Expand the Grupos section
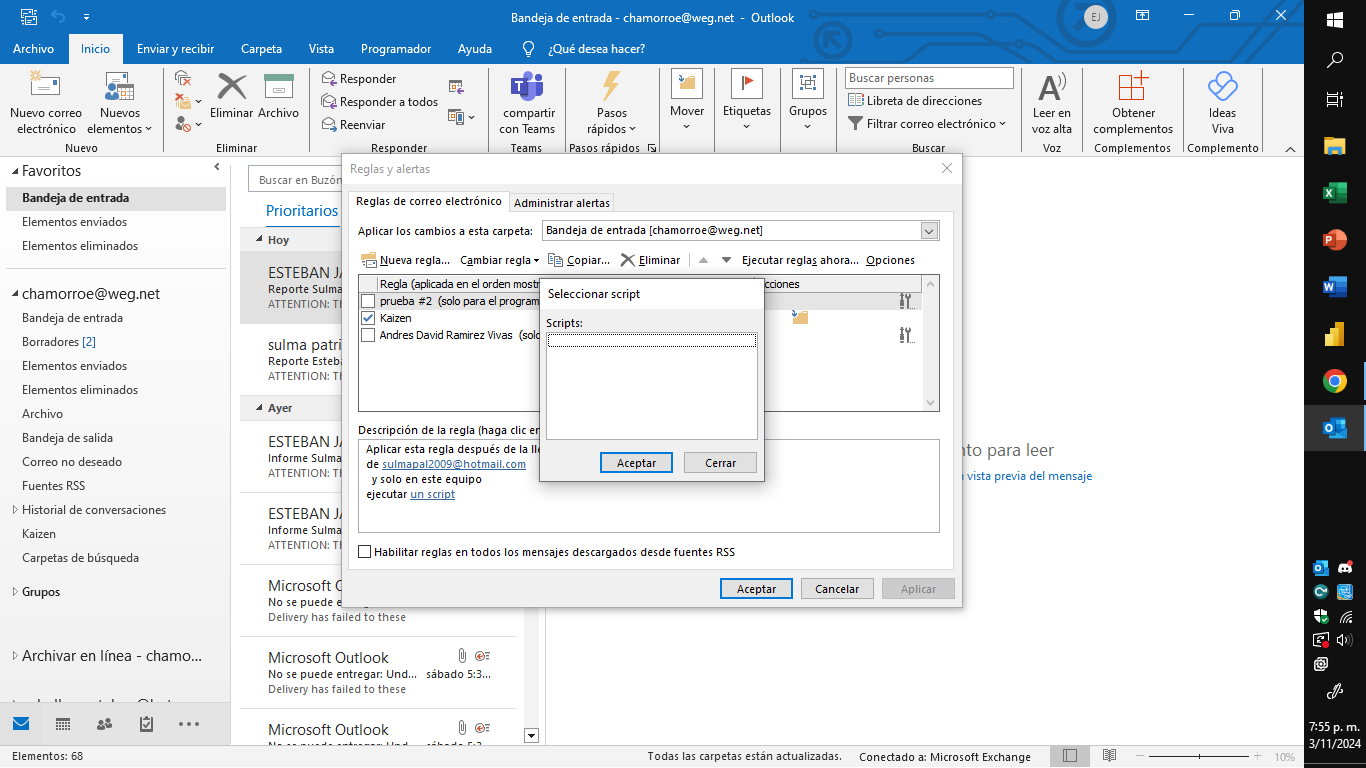 coord(14,592)
